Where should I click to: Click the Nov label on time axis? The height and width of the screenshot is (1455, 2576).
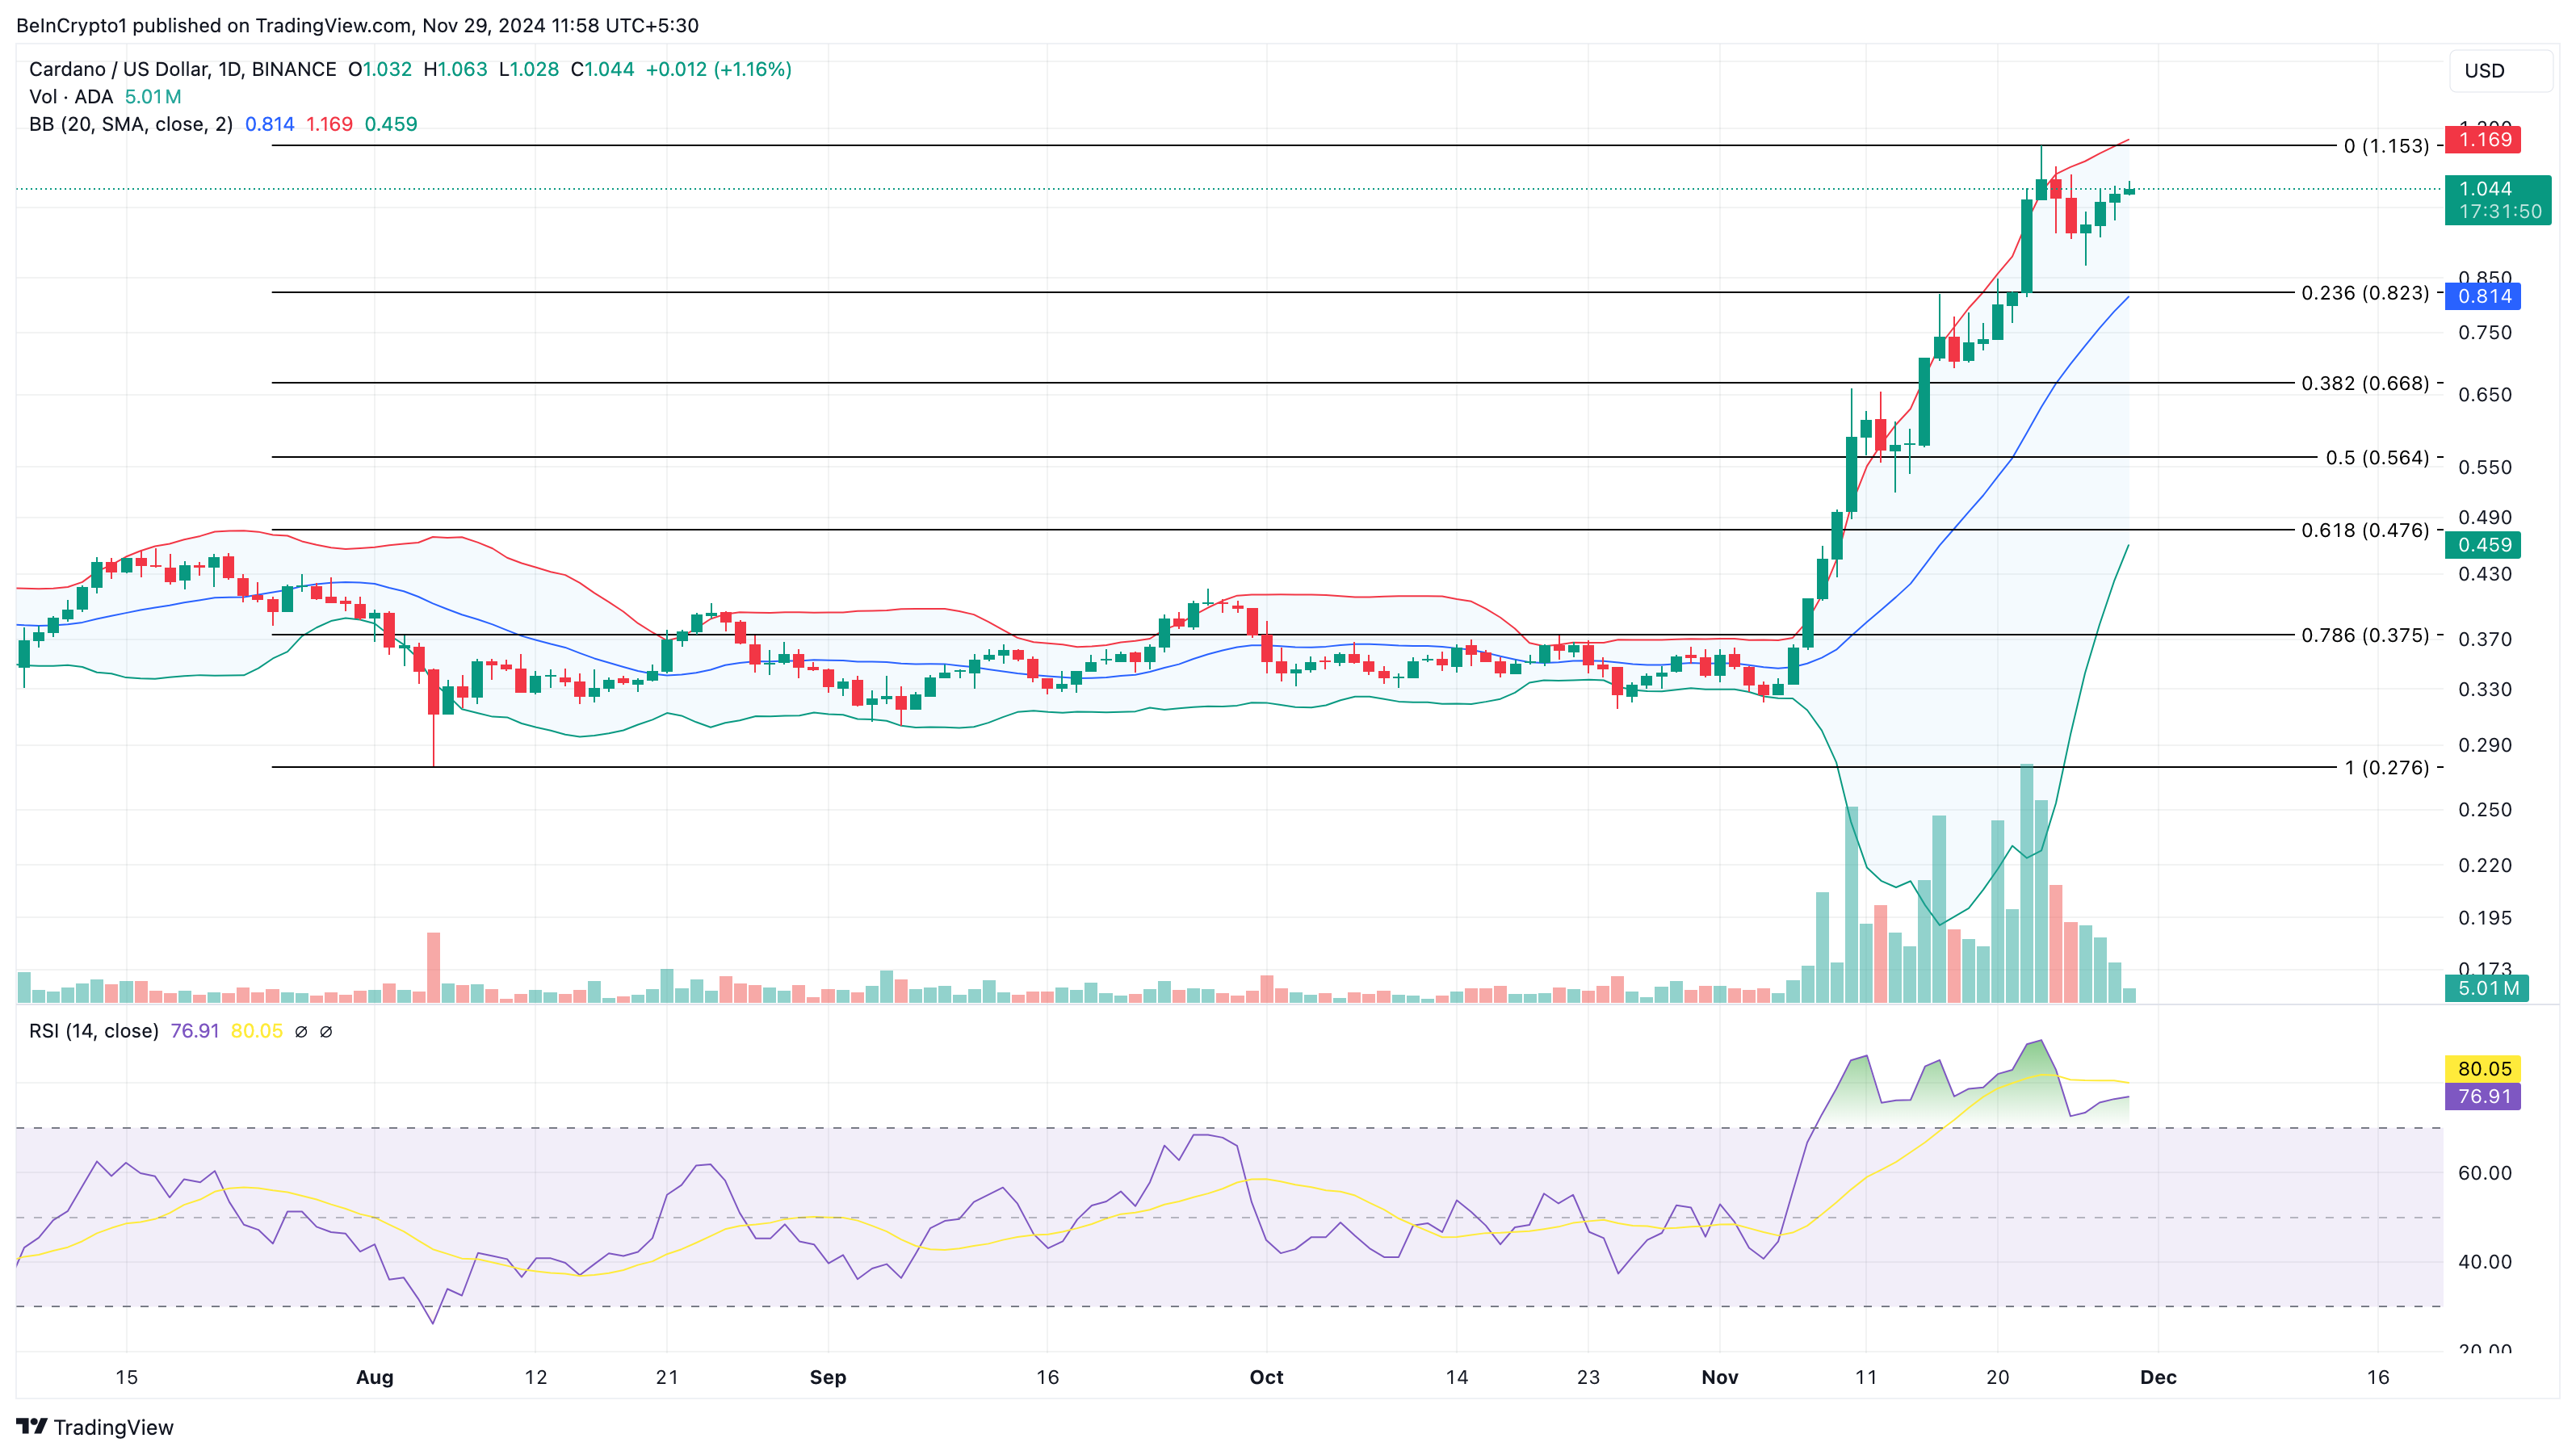point(1719,1377)
